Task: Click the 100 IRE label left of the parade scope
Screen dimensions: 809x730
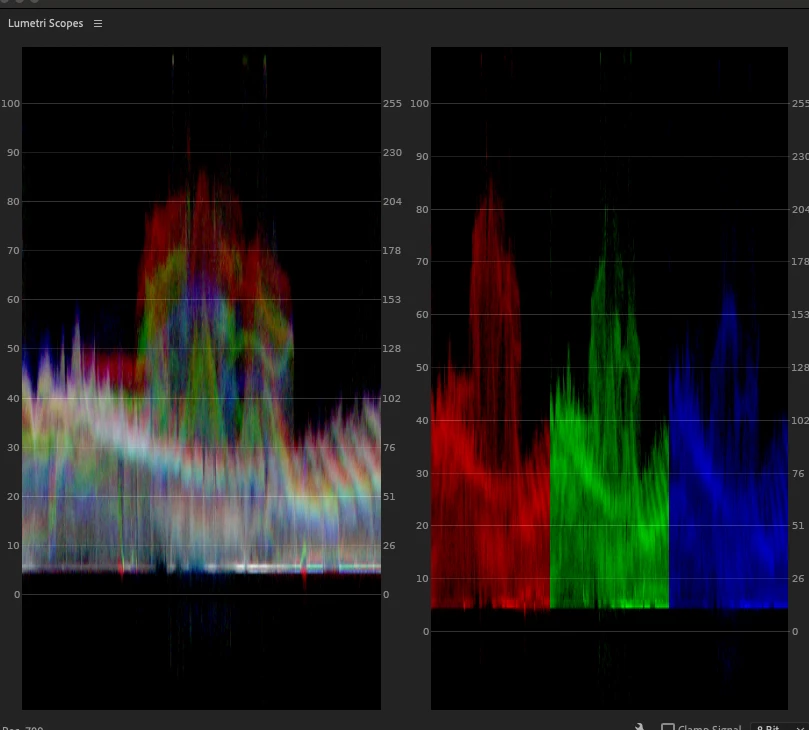Action: click(x=419, y=104)
